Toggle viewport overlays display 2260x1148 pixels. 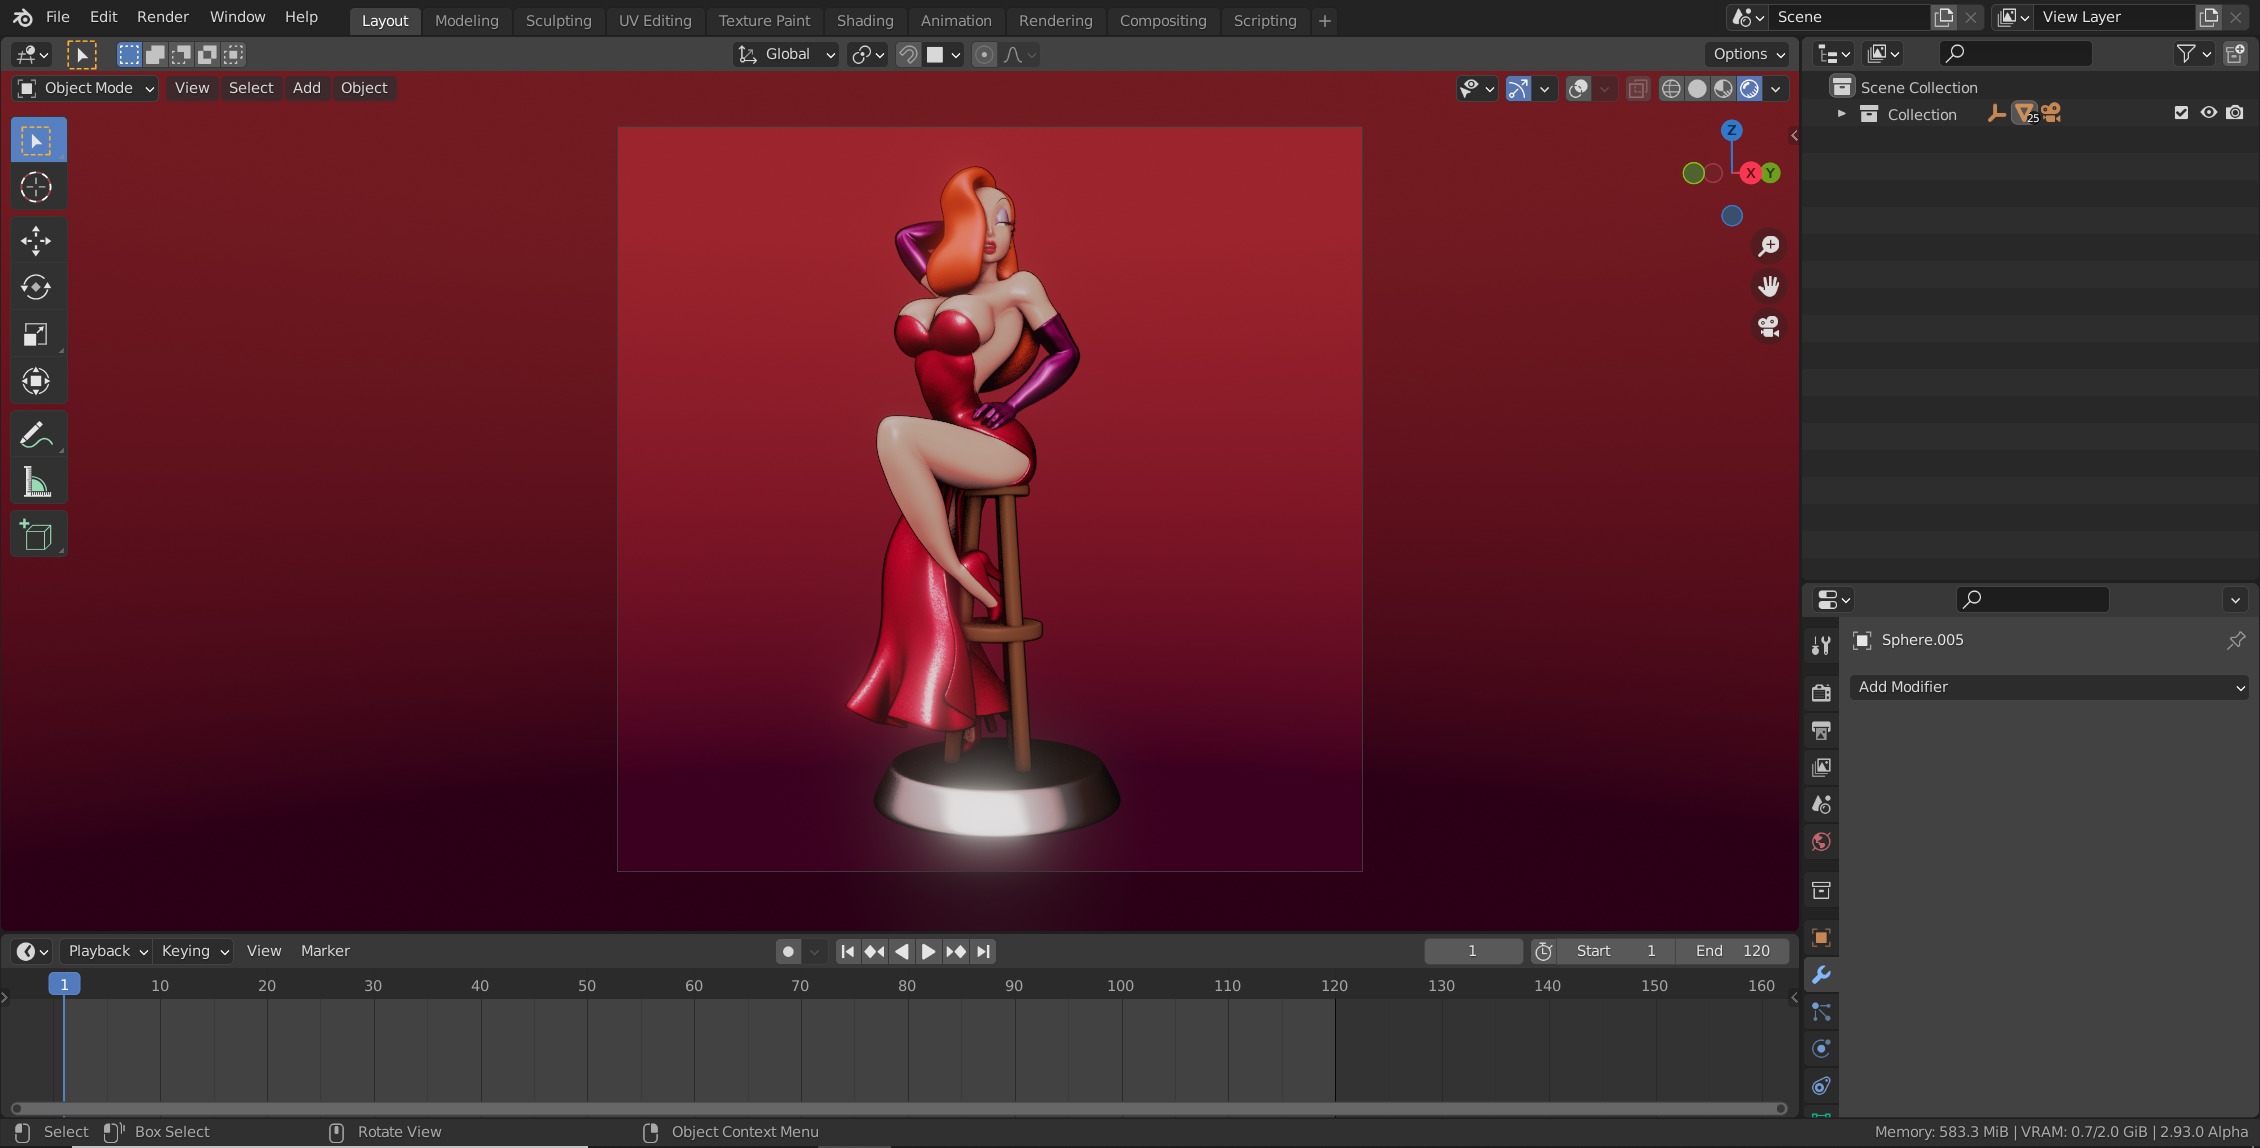1578,88
